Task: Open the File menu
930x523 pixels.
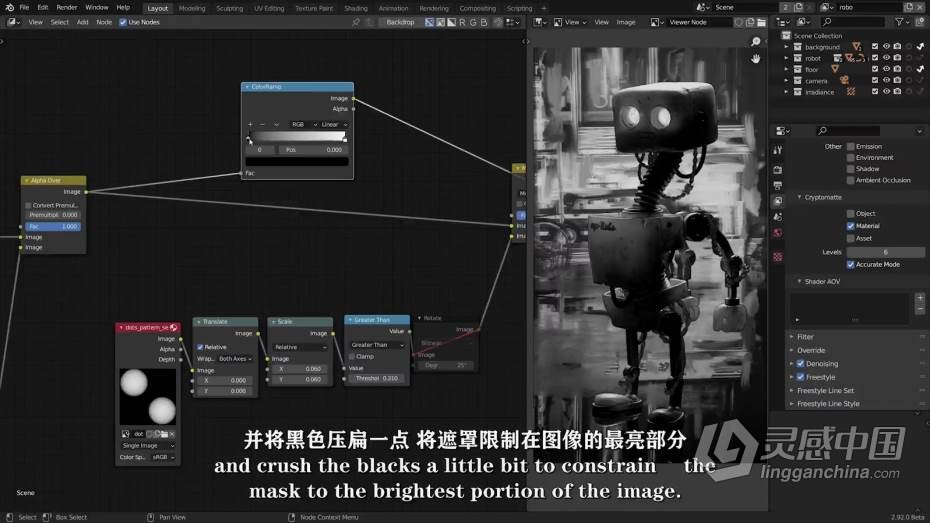Action: coord(24,8)
